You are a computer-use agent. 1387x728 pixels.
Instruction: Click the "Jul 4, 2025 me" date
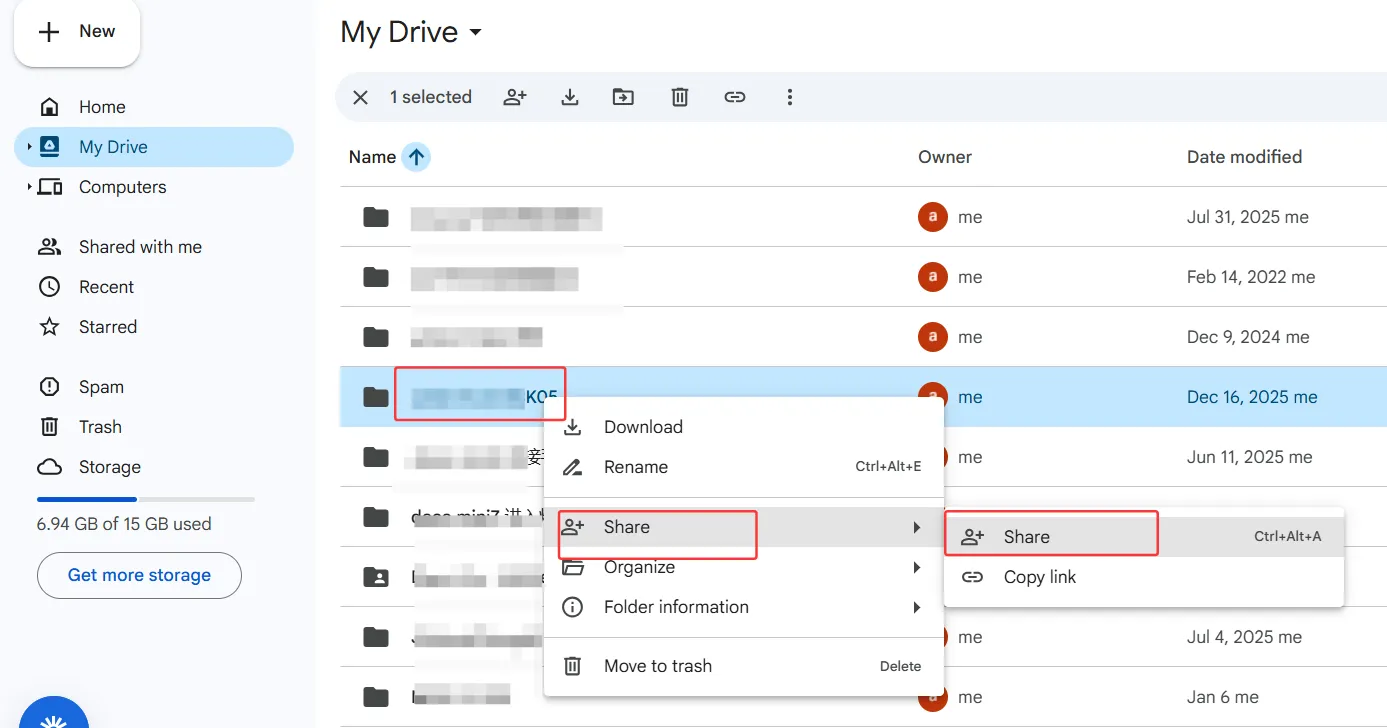click(1244, 637)
